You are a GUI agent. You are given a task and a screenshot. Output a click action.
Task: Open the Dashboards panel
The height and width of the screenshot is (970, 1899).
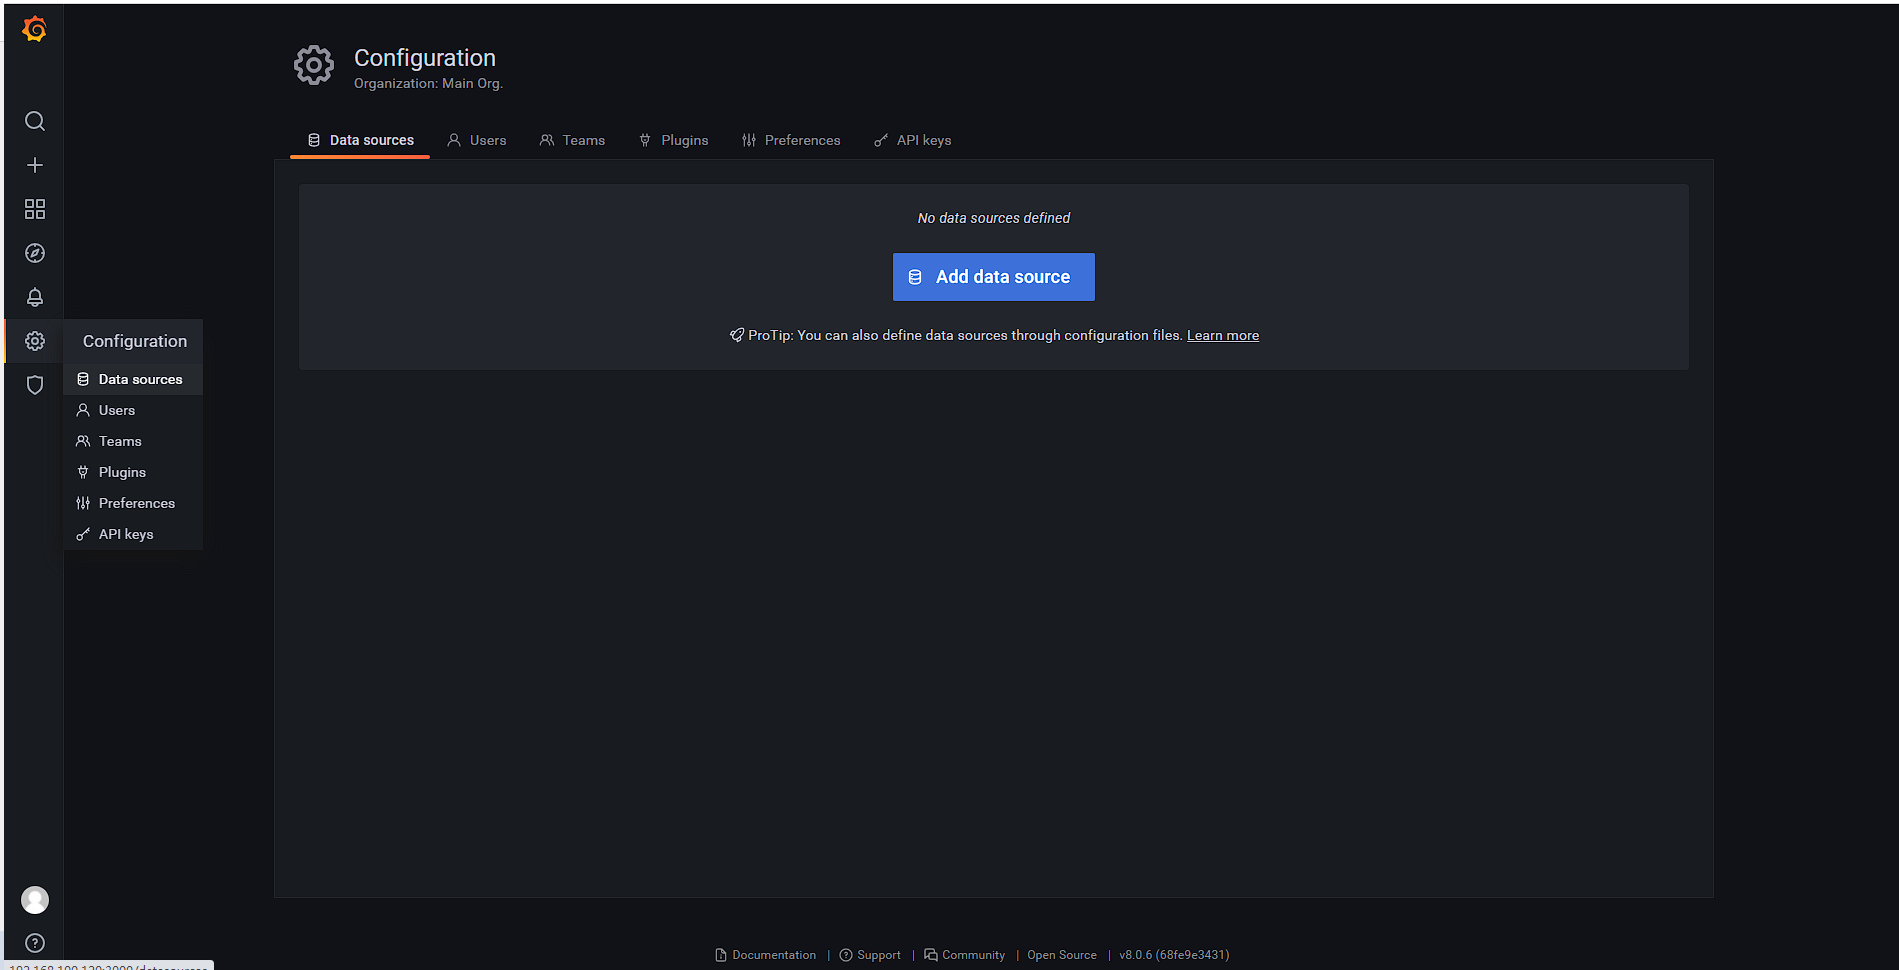[x=34, y=208]
